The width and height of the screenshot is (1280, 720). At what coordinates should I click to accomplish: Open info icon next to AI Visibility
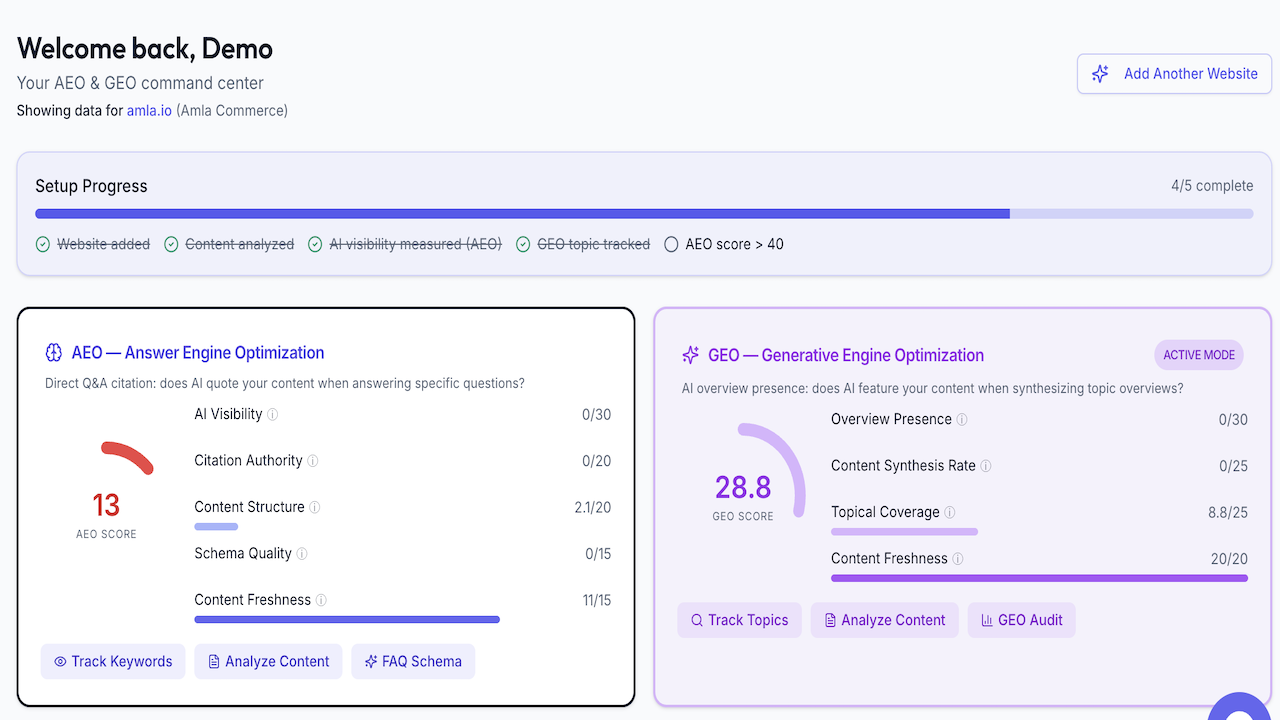pyautogui.click(x=273, y=414)
